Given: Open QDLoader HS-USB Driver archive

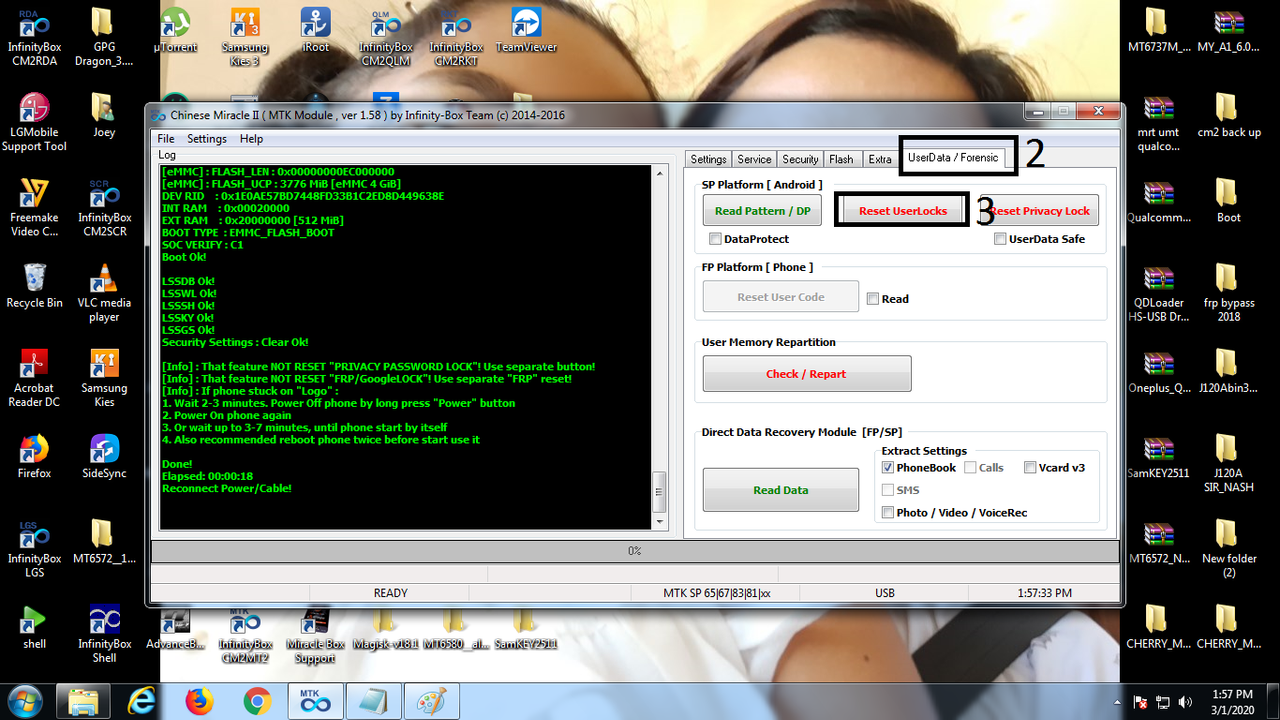Looking at the screenshot, I should (x=1158, y=292).
